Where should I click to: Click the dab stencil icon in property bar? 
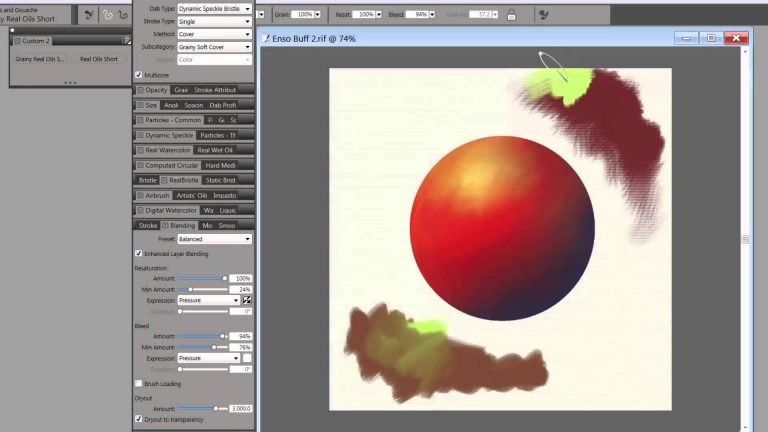tap(89, 15)
